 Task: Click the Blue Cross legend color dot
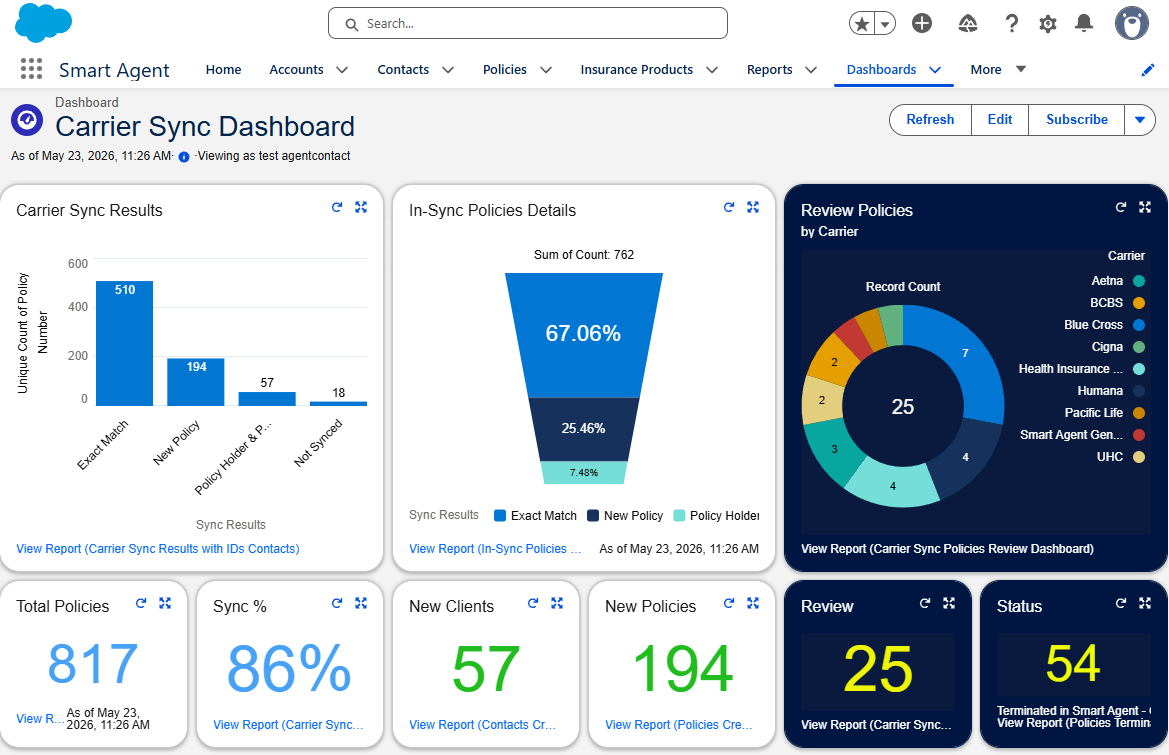coord(1138,325)
